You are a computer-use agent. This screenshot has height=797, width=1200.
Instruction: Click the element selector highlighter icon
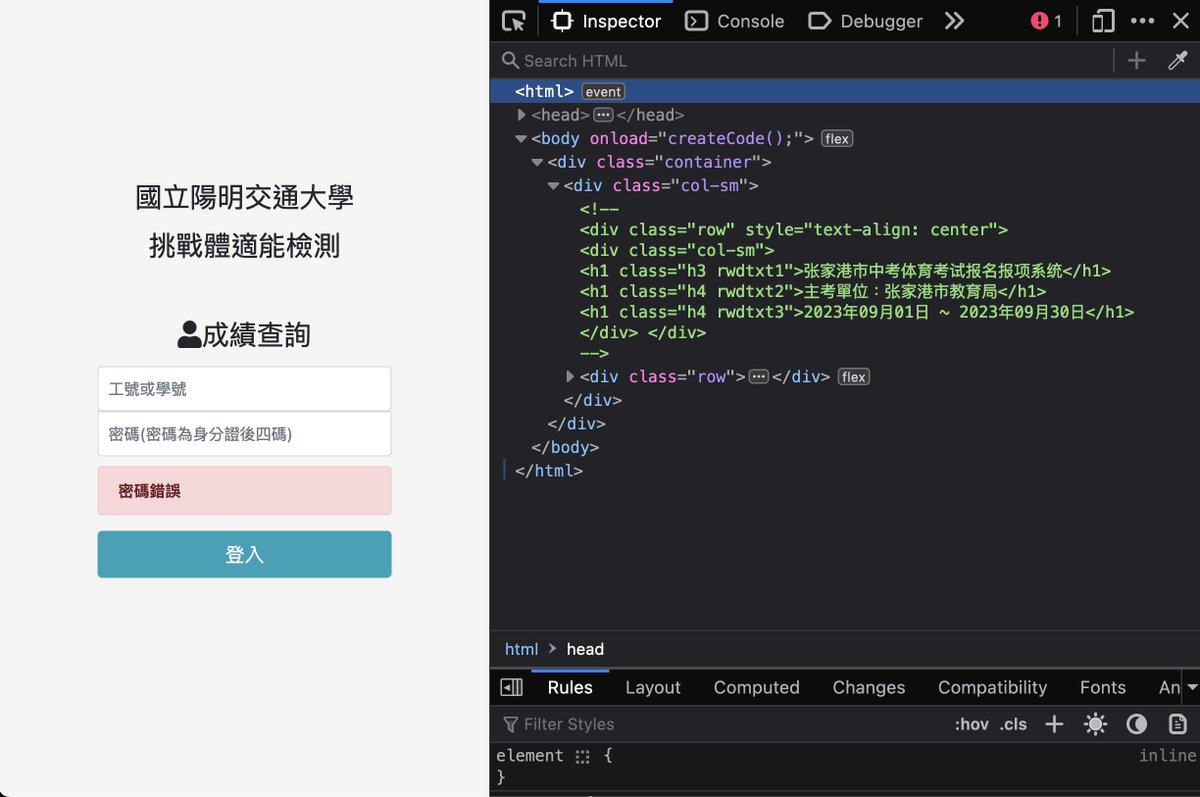(583, 757)
